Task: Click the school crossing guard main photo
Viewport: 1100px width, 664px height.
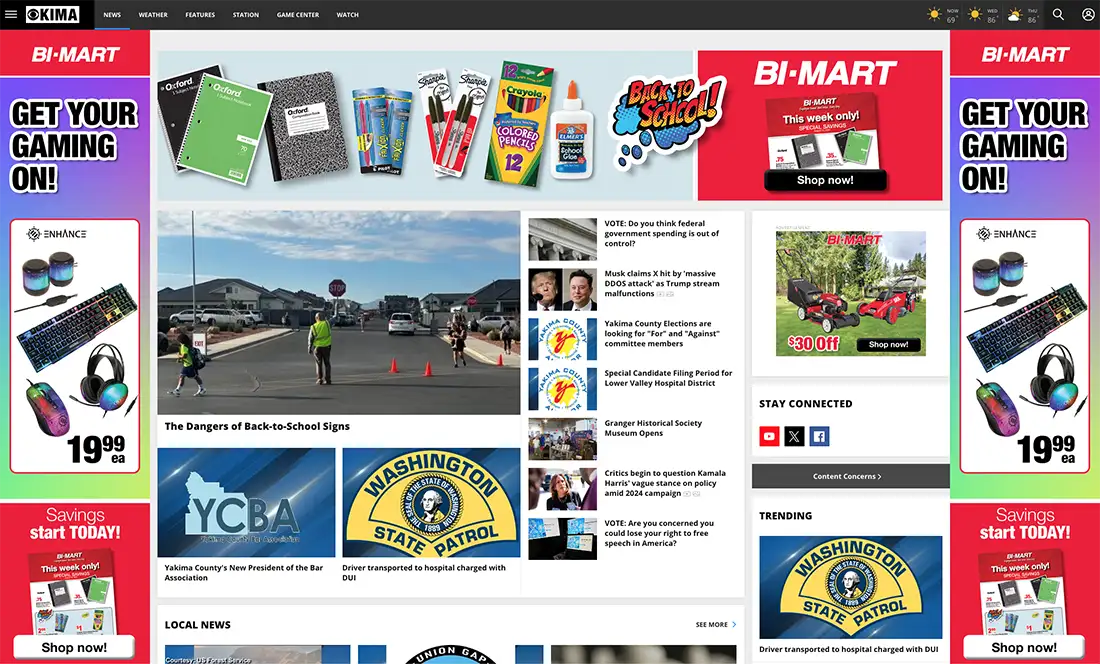Action: pyautogui.click(x=339, y=313)
